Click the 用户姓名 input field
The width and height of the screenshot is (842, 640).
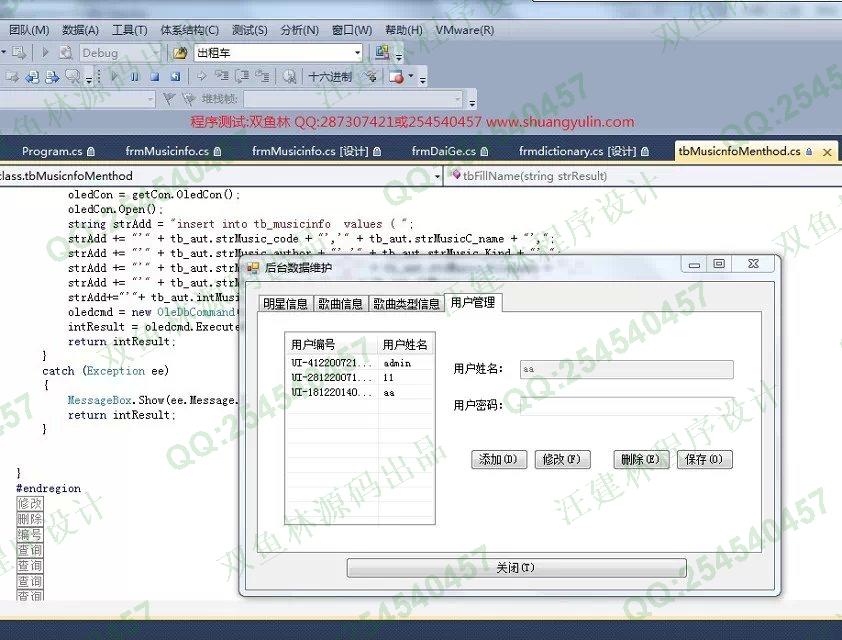627,369
